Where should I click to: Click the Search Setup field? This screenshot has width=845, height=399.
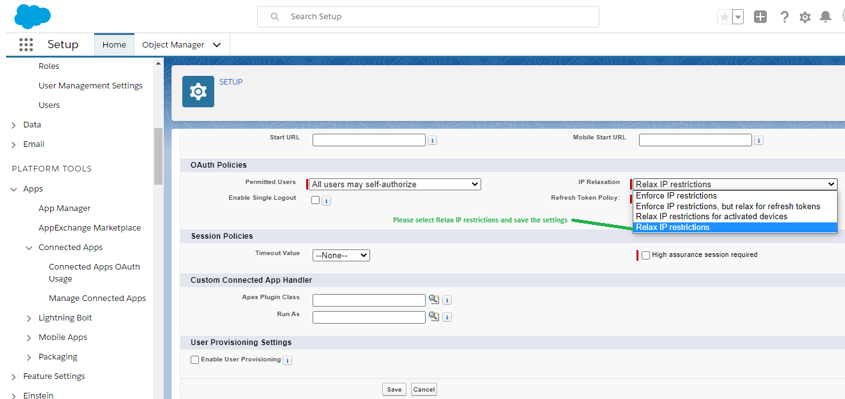click(428, 17)
